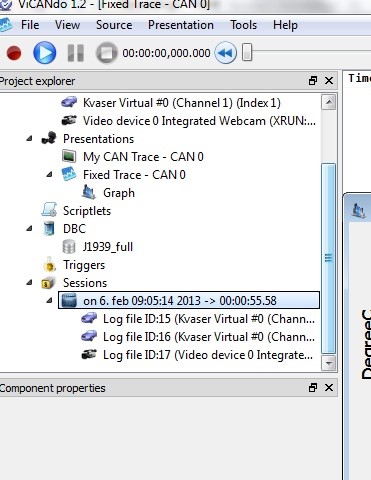
Task: Open the Help menu
Action: tap(285, 25)
